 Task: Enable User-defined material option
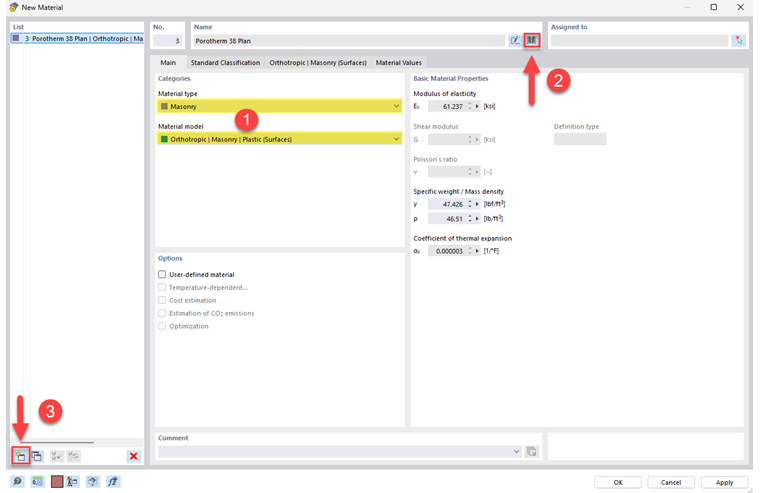[x=162, y=274]
